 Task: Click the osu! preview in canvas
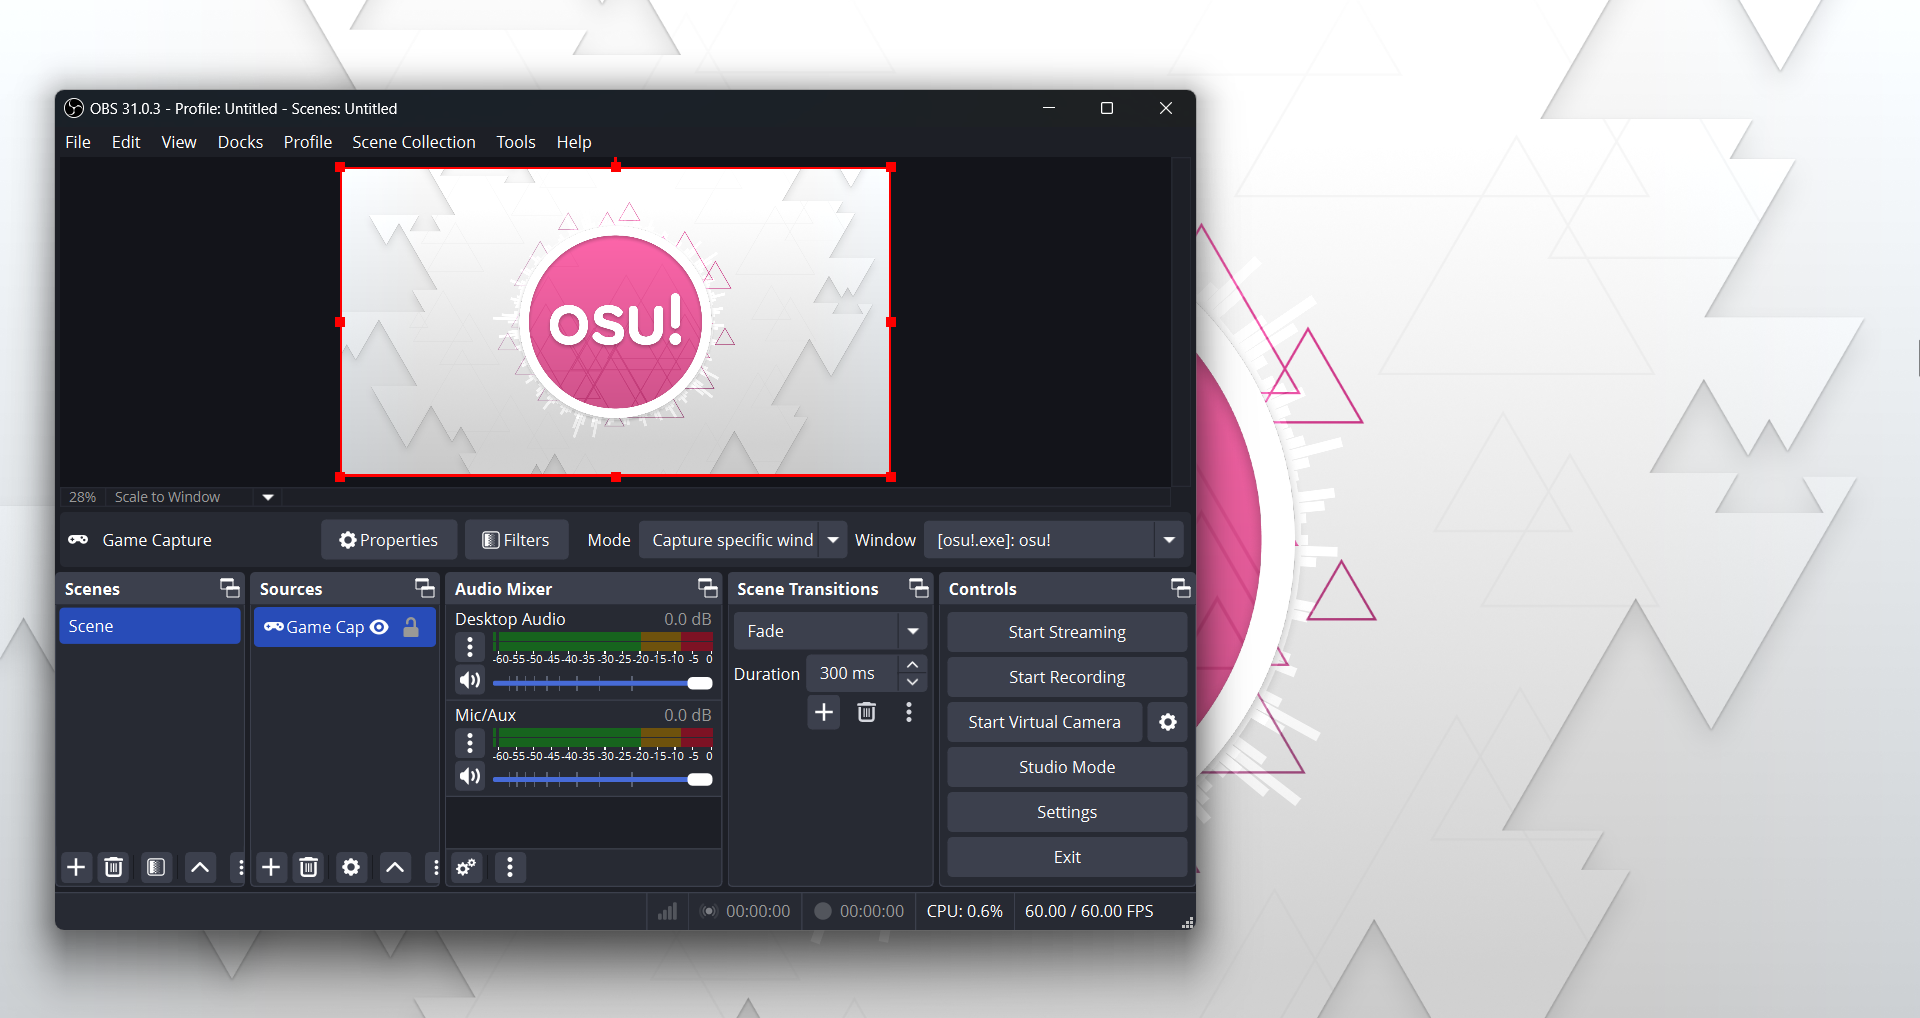click(x=615, y=322)
